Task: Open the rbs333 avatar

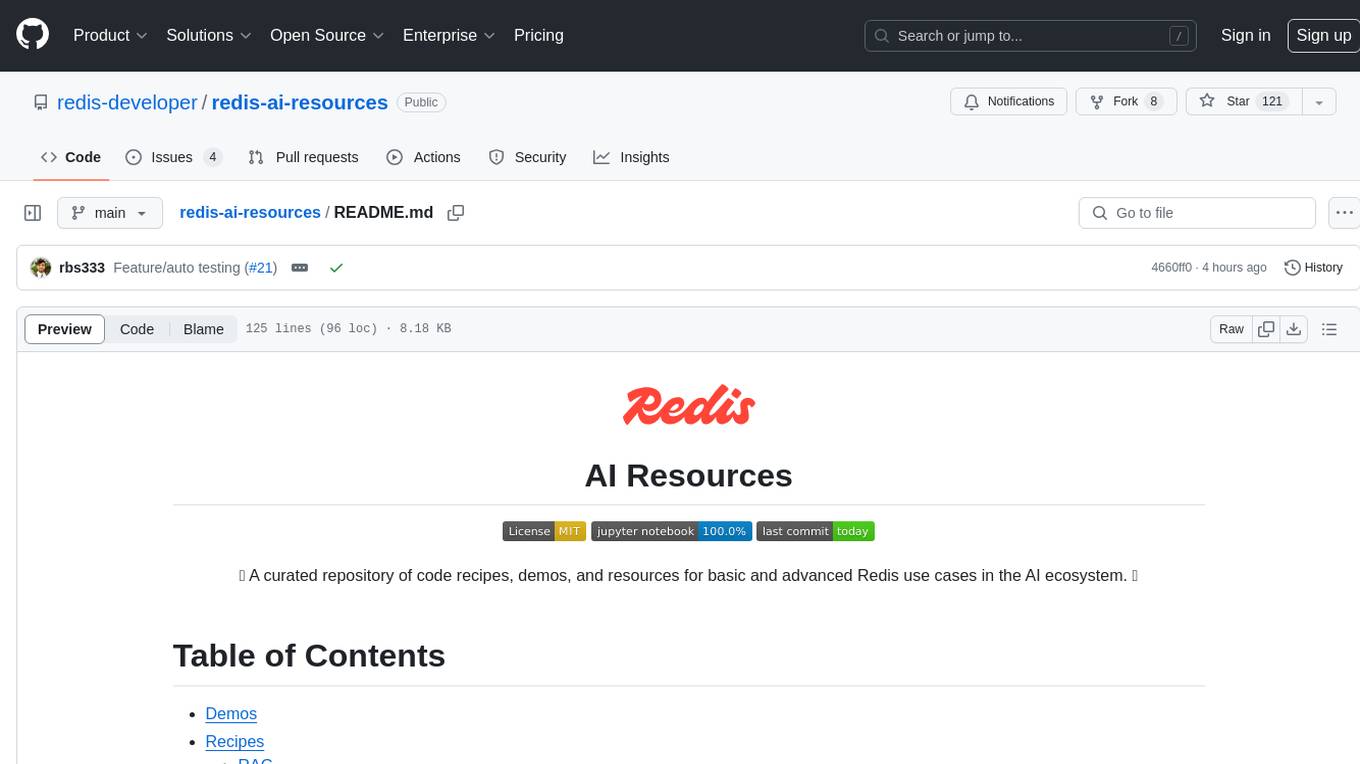Action: (x=41, y=268)
